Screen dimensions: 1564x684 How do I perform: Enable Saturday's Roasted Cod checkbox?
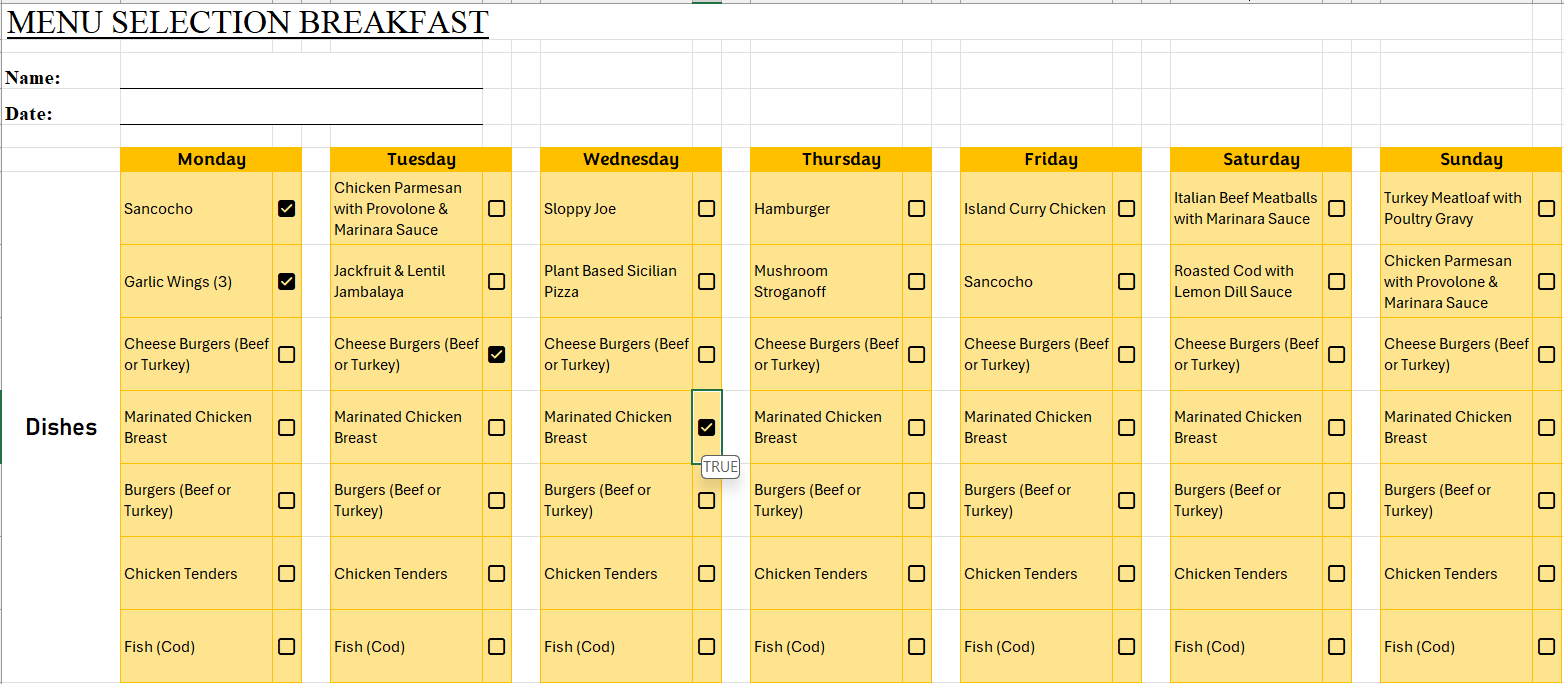click(1337, 282)
